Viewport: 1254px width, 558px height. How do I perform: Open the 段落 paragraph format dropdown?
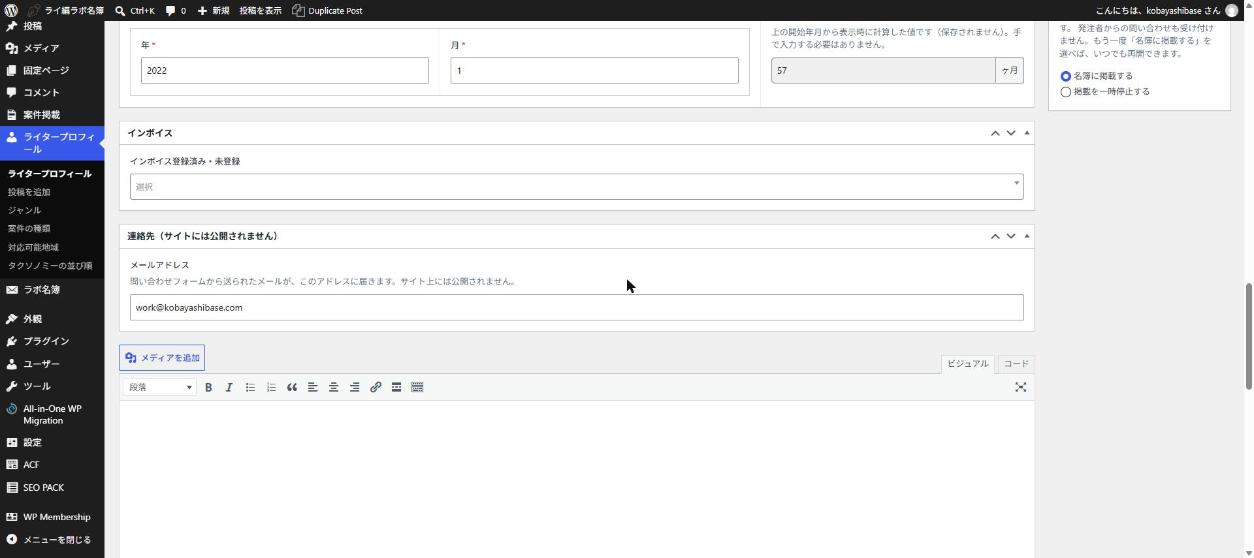159,387
